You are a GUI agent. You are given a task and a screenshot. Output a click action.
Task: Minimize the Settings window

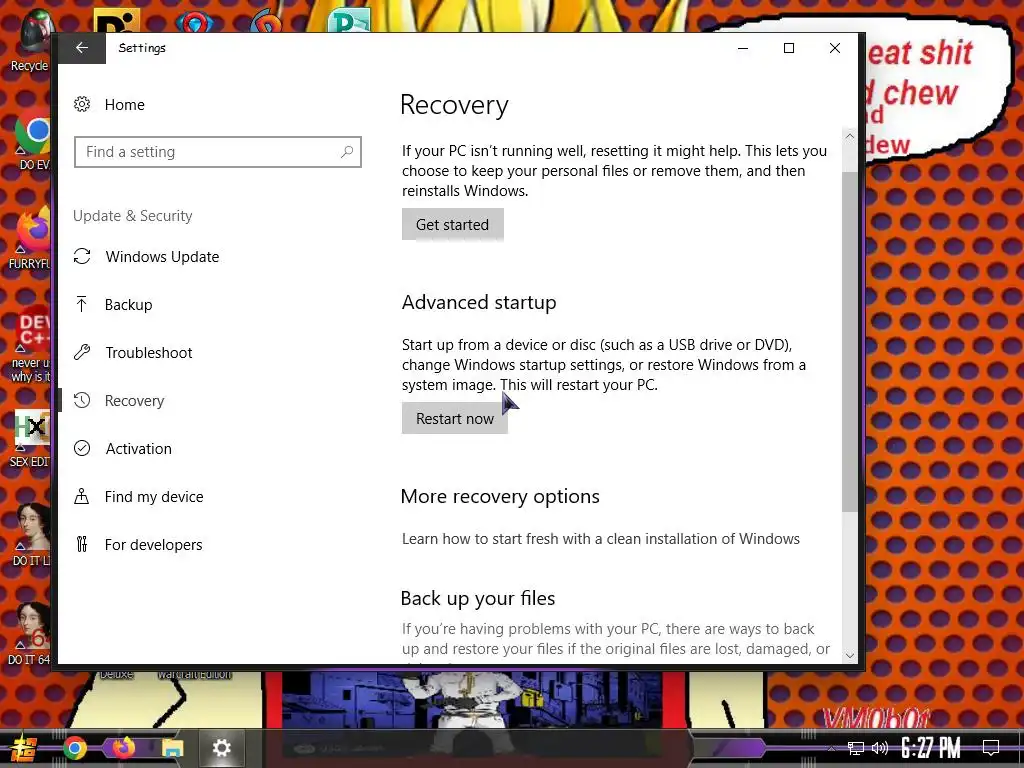coord(743,48)
